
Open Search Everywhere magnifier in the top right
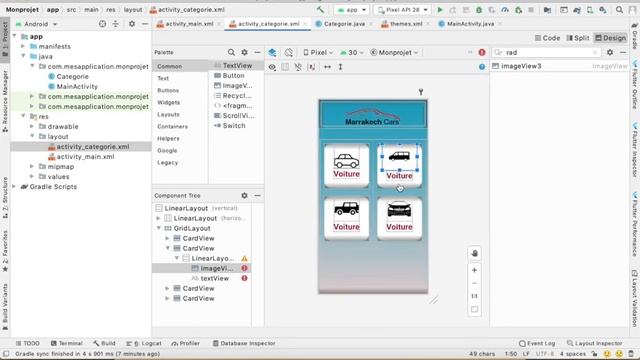pos(619,9)
